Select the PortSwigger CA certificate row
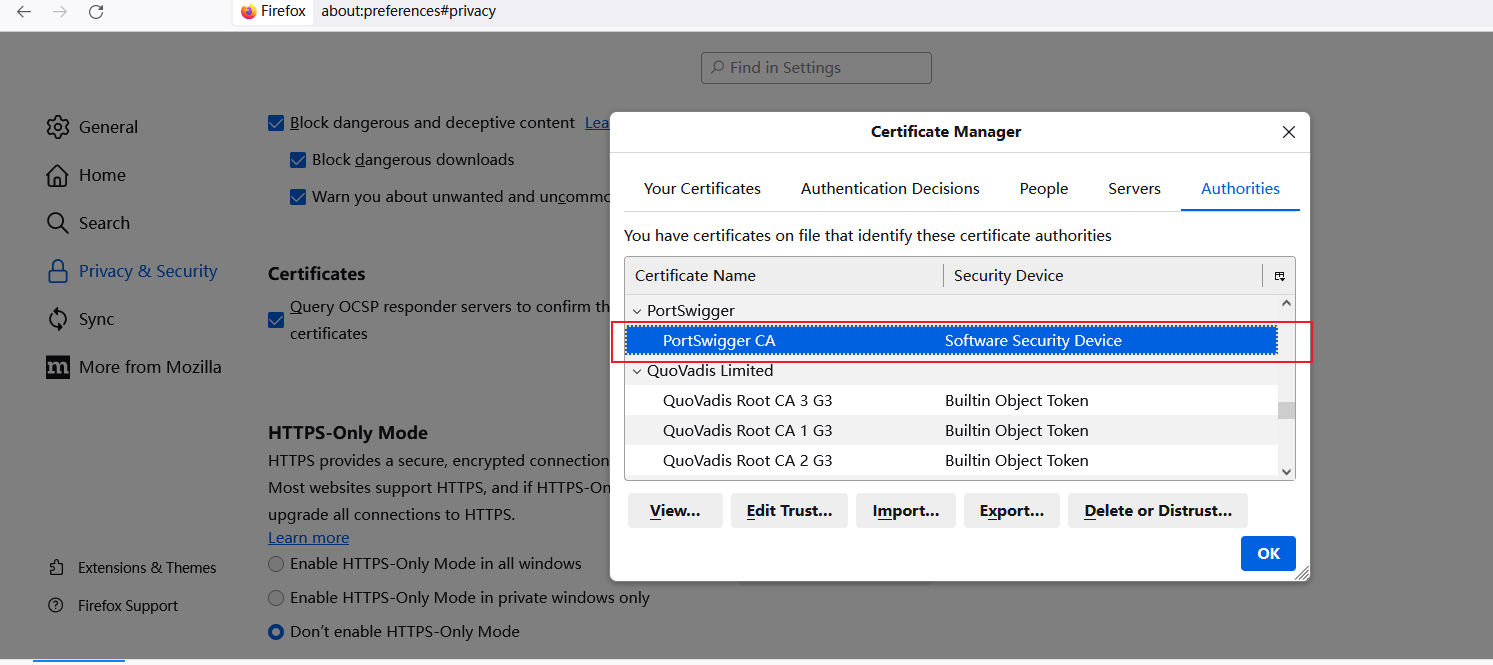1493x665 pixels. click(x=951, y=341)
